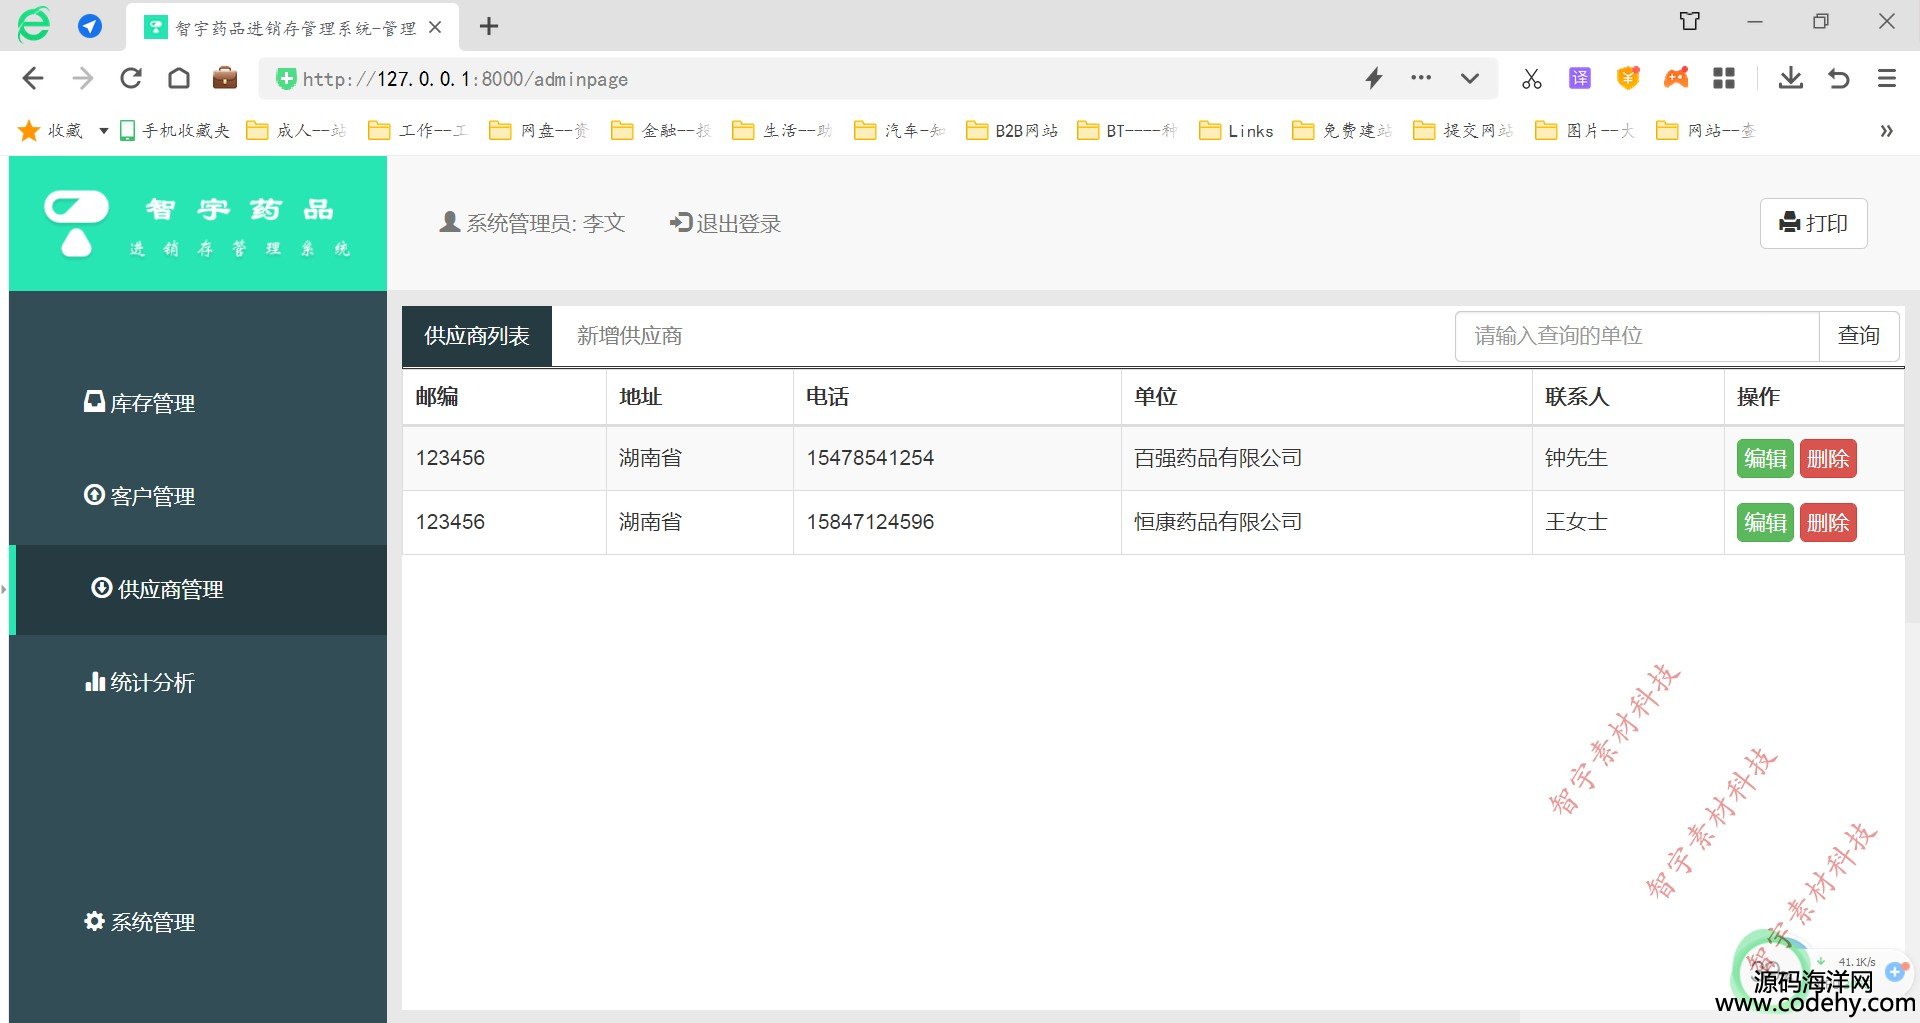Click the translate extension icon
Image resolution: width=1920 pixels, height=1023 pixels.
coord(1580,78)
